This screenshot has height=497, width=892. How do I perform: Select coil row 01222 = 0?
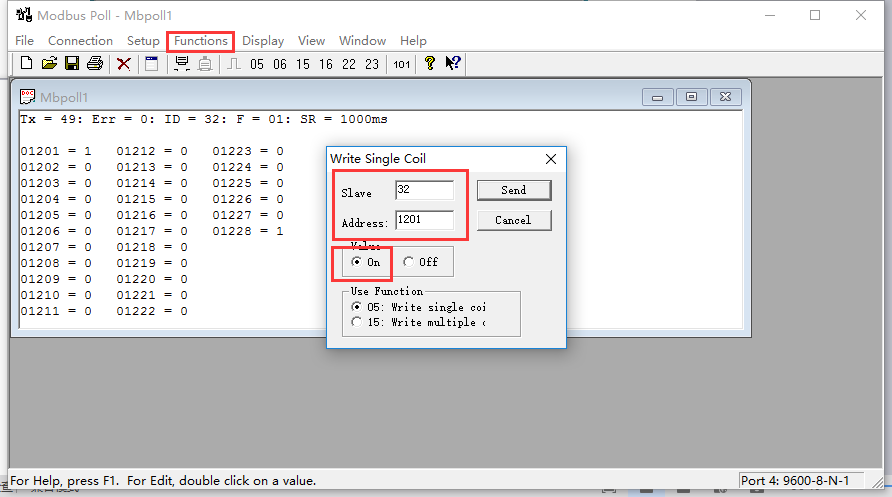pyautogui.click(x=152, y=311)
